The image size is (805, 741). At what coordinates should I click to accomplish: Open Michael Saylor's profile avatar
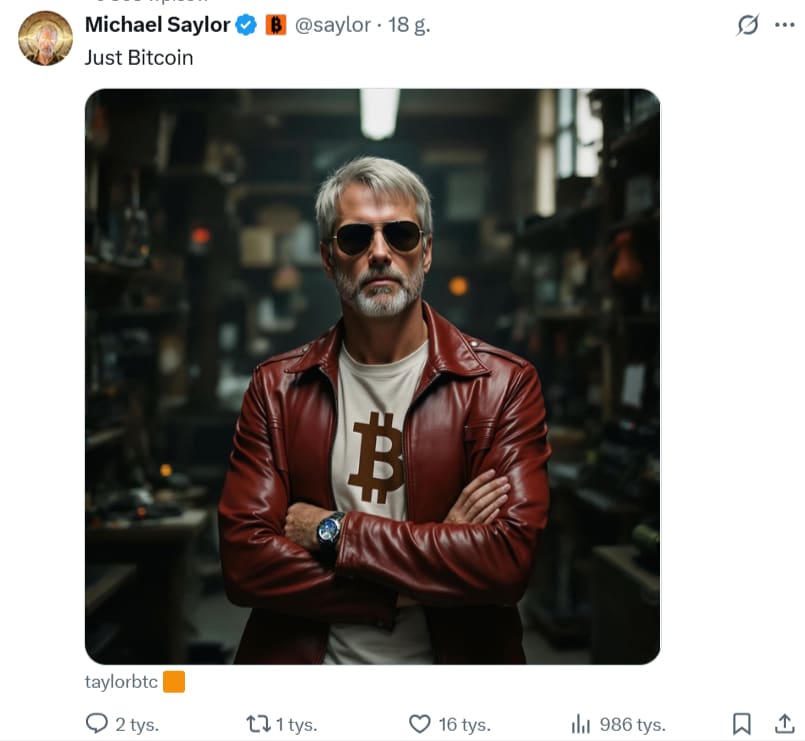45,38
